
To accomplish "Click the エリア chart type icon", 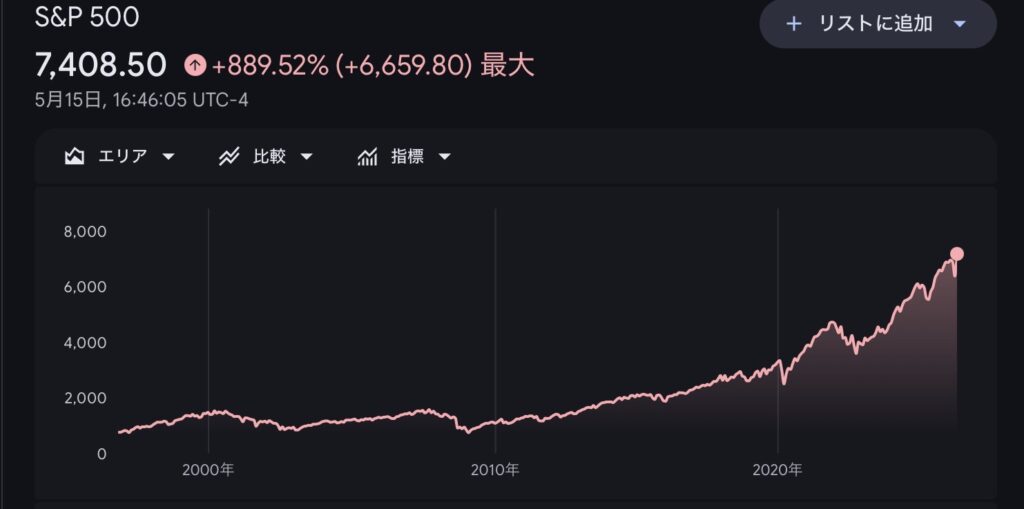I will (x=74, y=157).
